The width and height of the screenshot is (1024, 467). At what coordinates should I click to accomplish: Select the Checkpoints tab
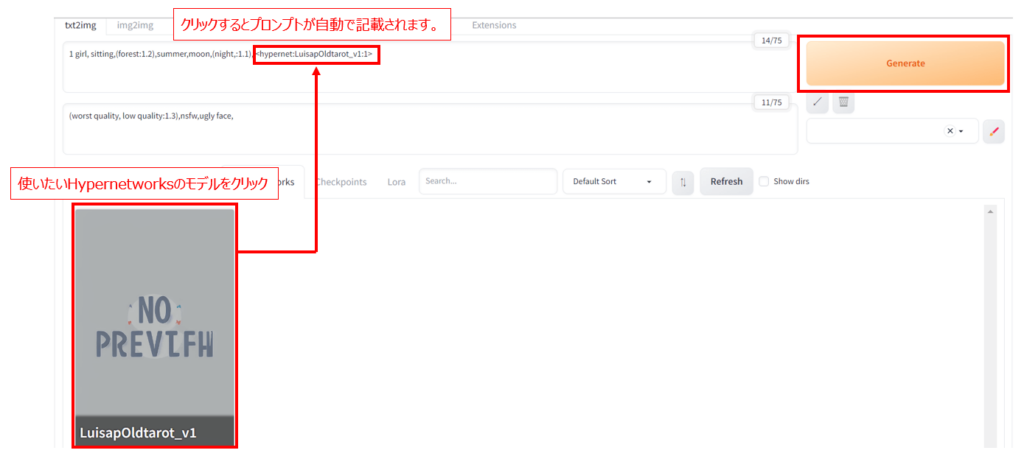click(340, 182)
